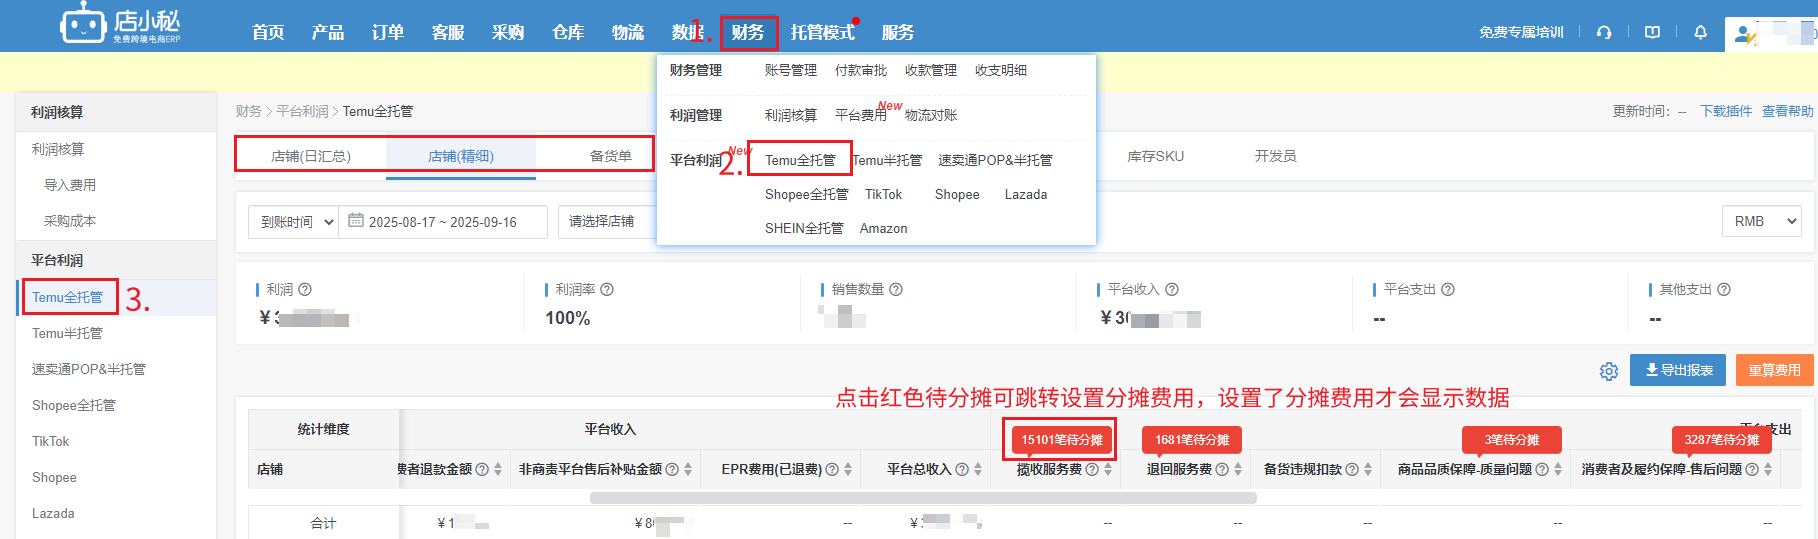1818x539 pixels.
Task: Show the 平台支出 help tooltip icon
Action: pos(1448,289)
